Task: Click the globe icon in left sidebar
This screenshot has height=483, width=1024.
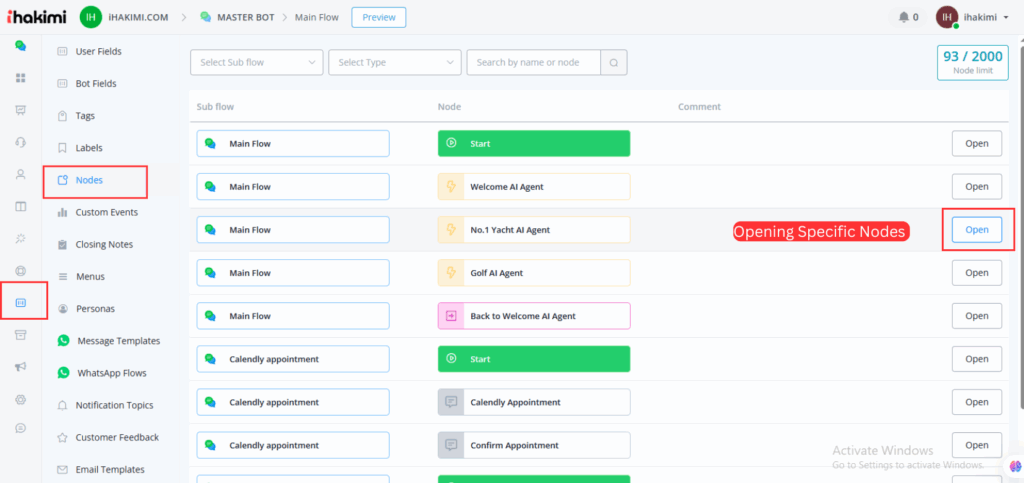Action: click(x=20, y=271)
